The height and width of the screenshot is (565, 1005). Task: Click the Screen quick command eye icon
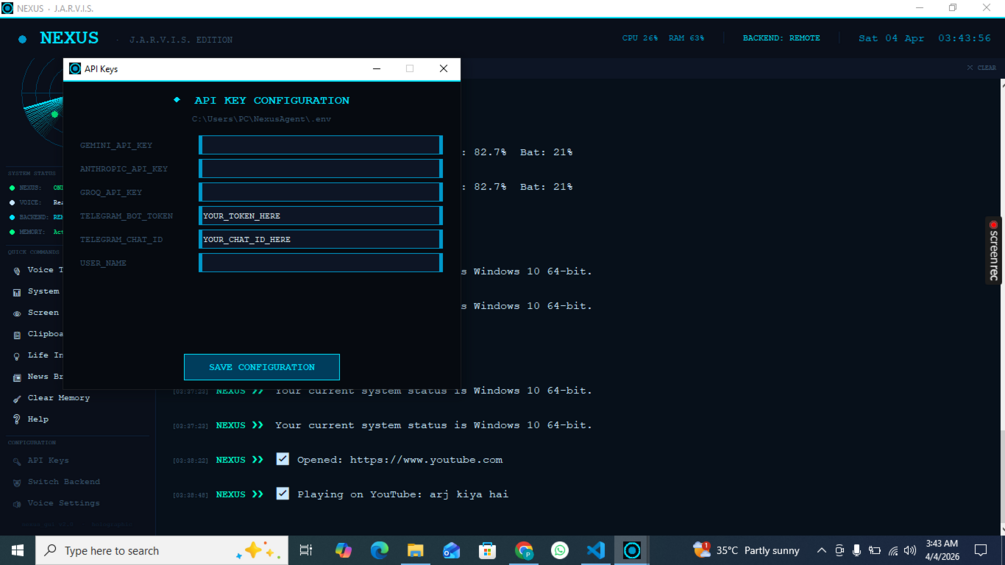[17, 313]
